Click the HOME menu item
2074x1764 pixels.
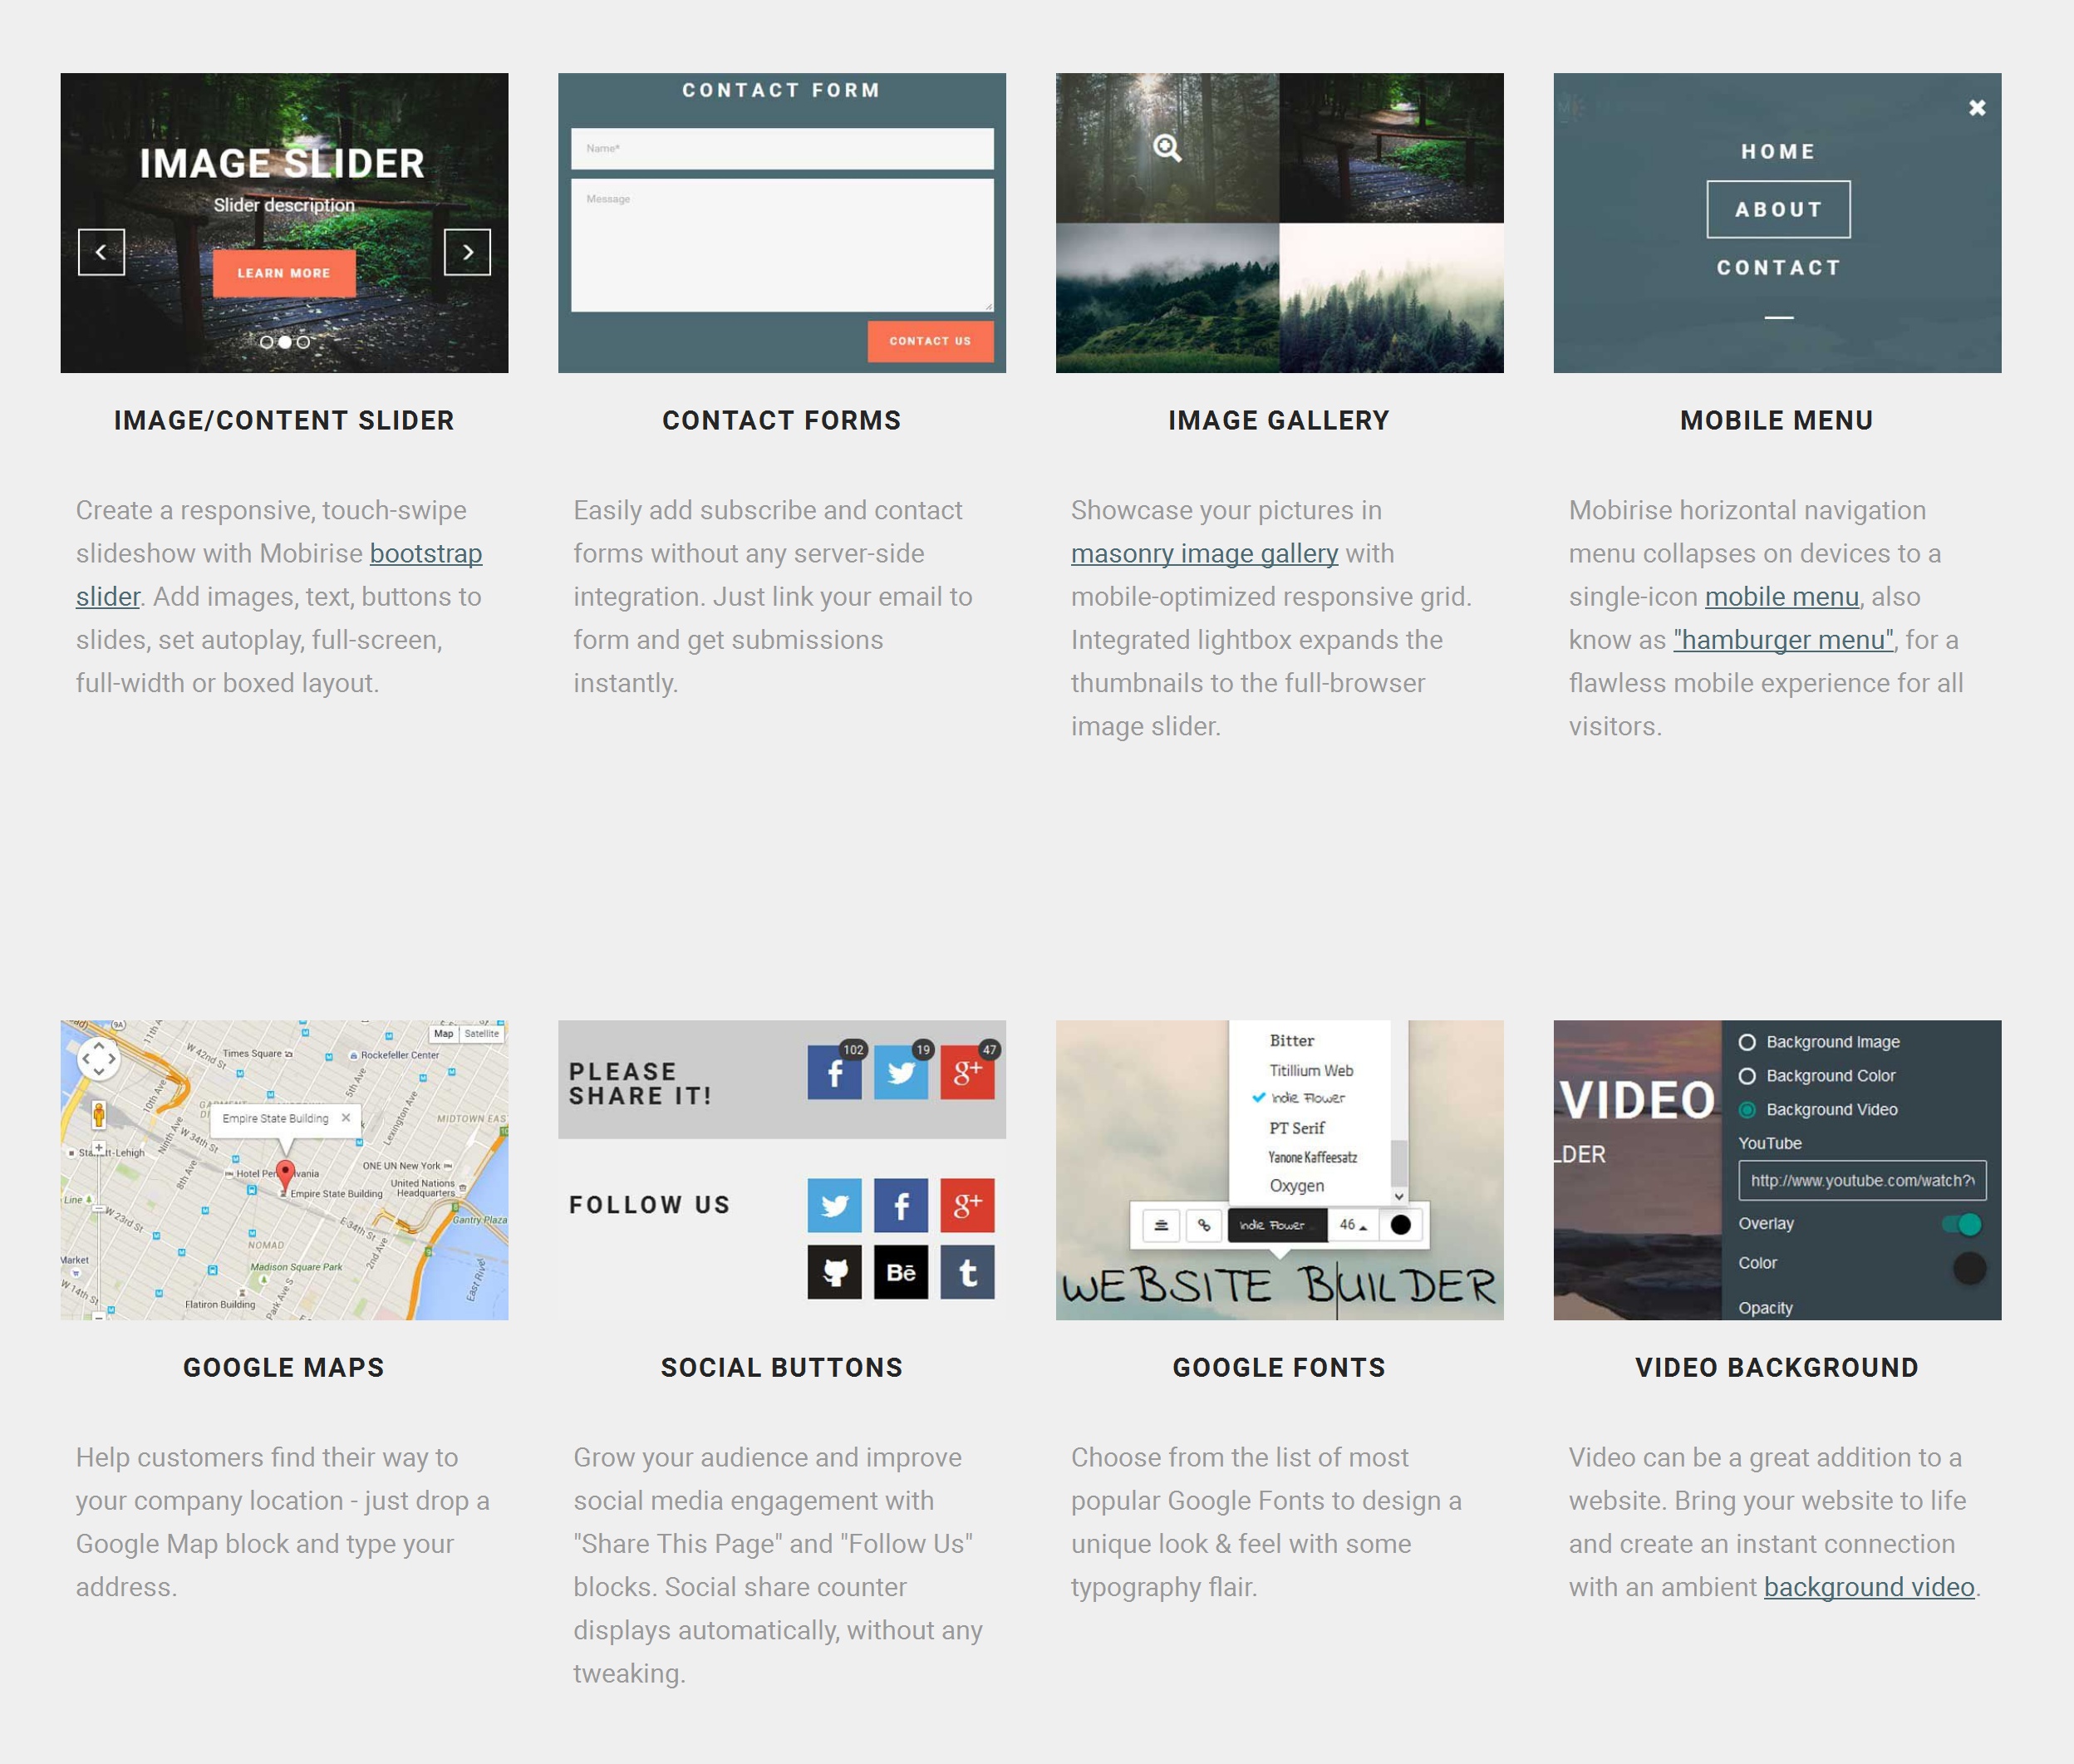click(x=1777, y=150)
